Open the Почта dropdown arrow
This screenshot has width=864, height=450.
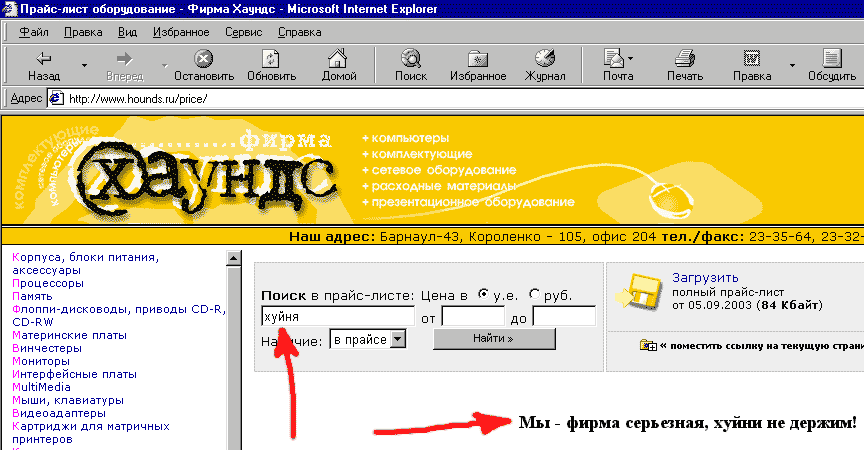pos(630,58)
